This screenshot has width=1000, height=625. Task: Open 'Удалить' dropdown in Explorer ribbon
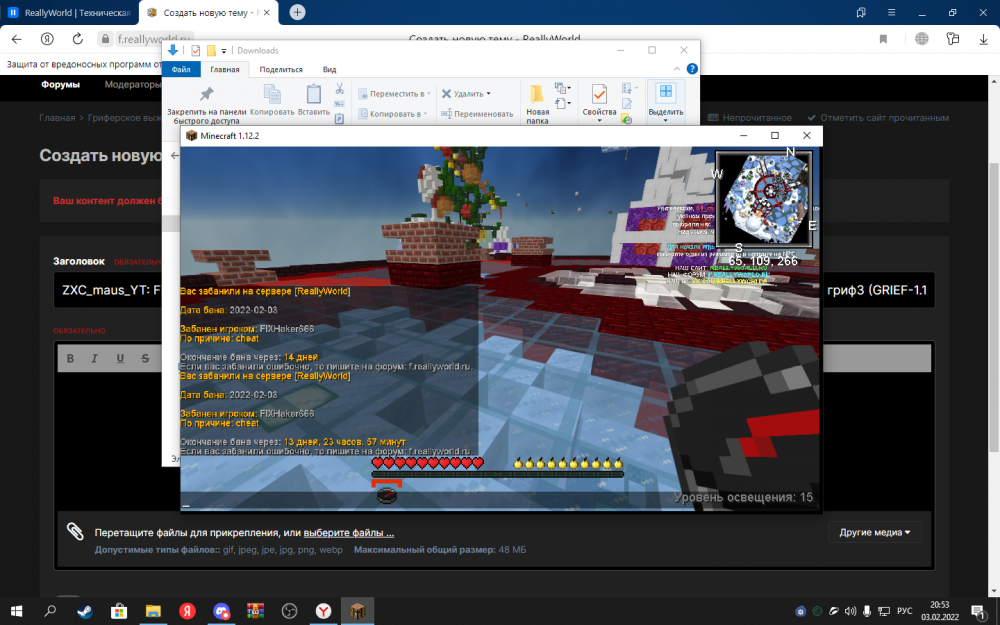tap(467, 94)
